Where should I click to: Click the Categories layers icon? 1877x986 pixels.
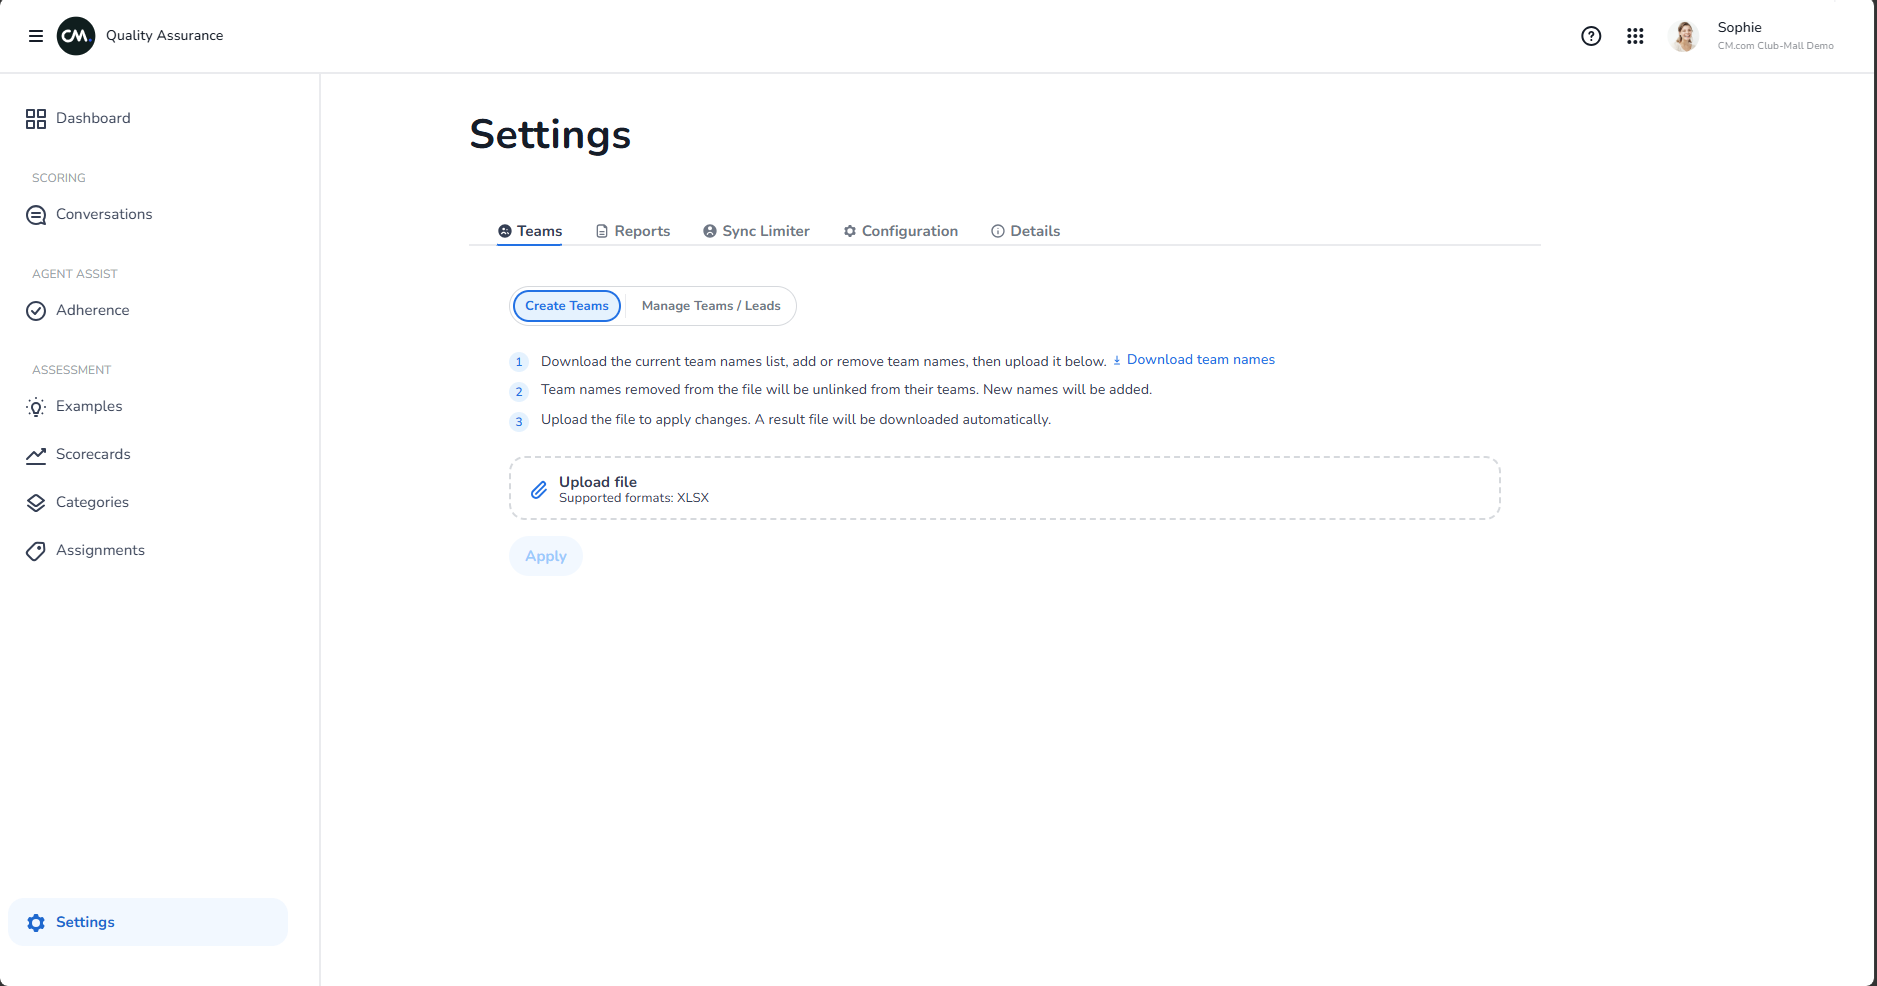(x=36, y=503)
